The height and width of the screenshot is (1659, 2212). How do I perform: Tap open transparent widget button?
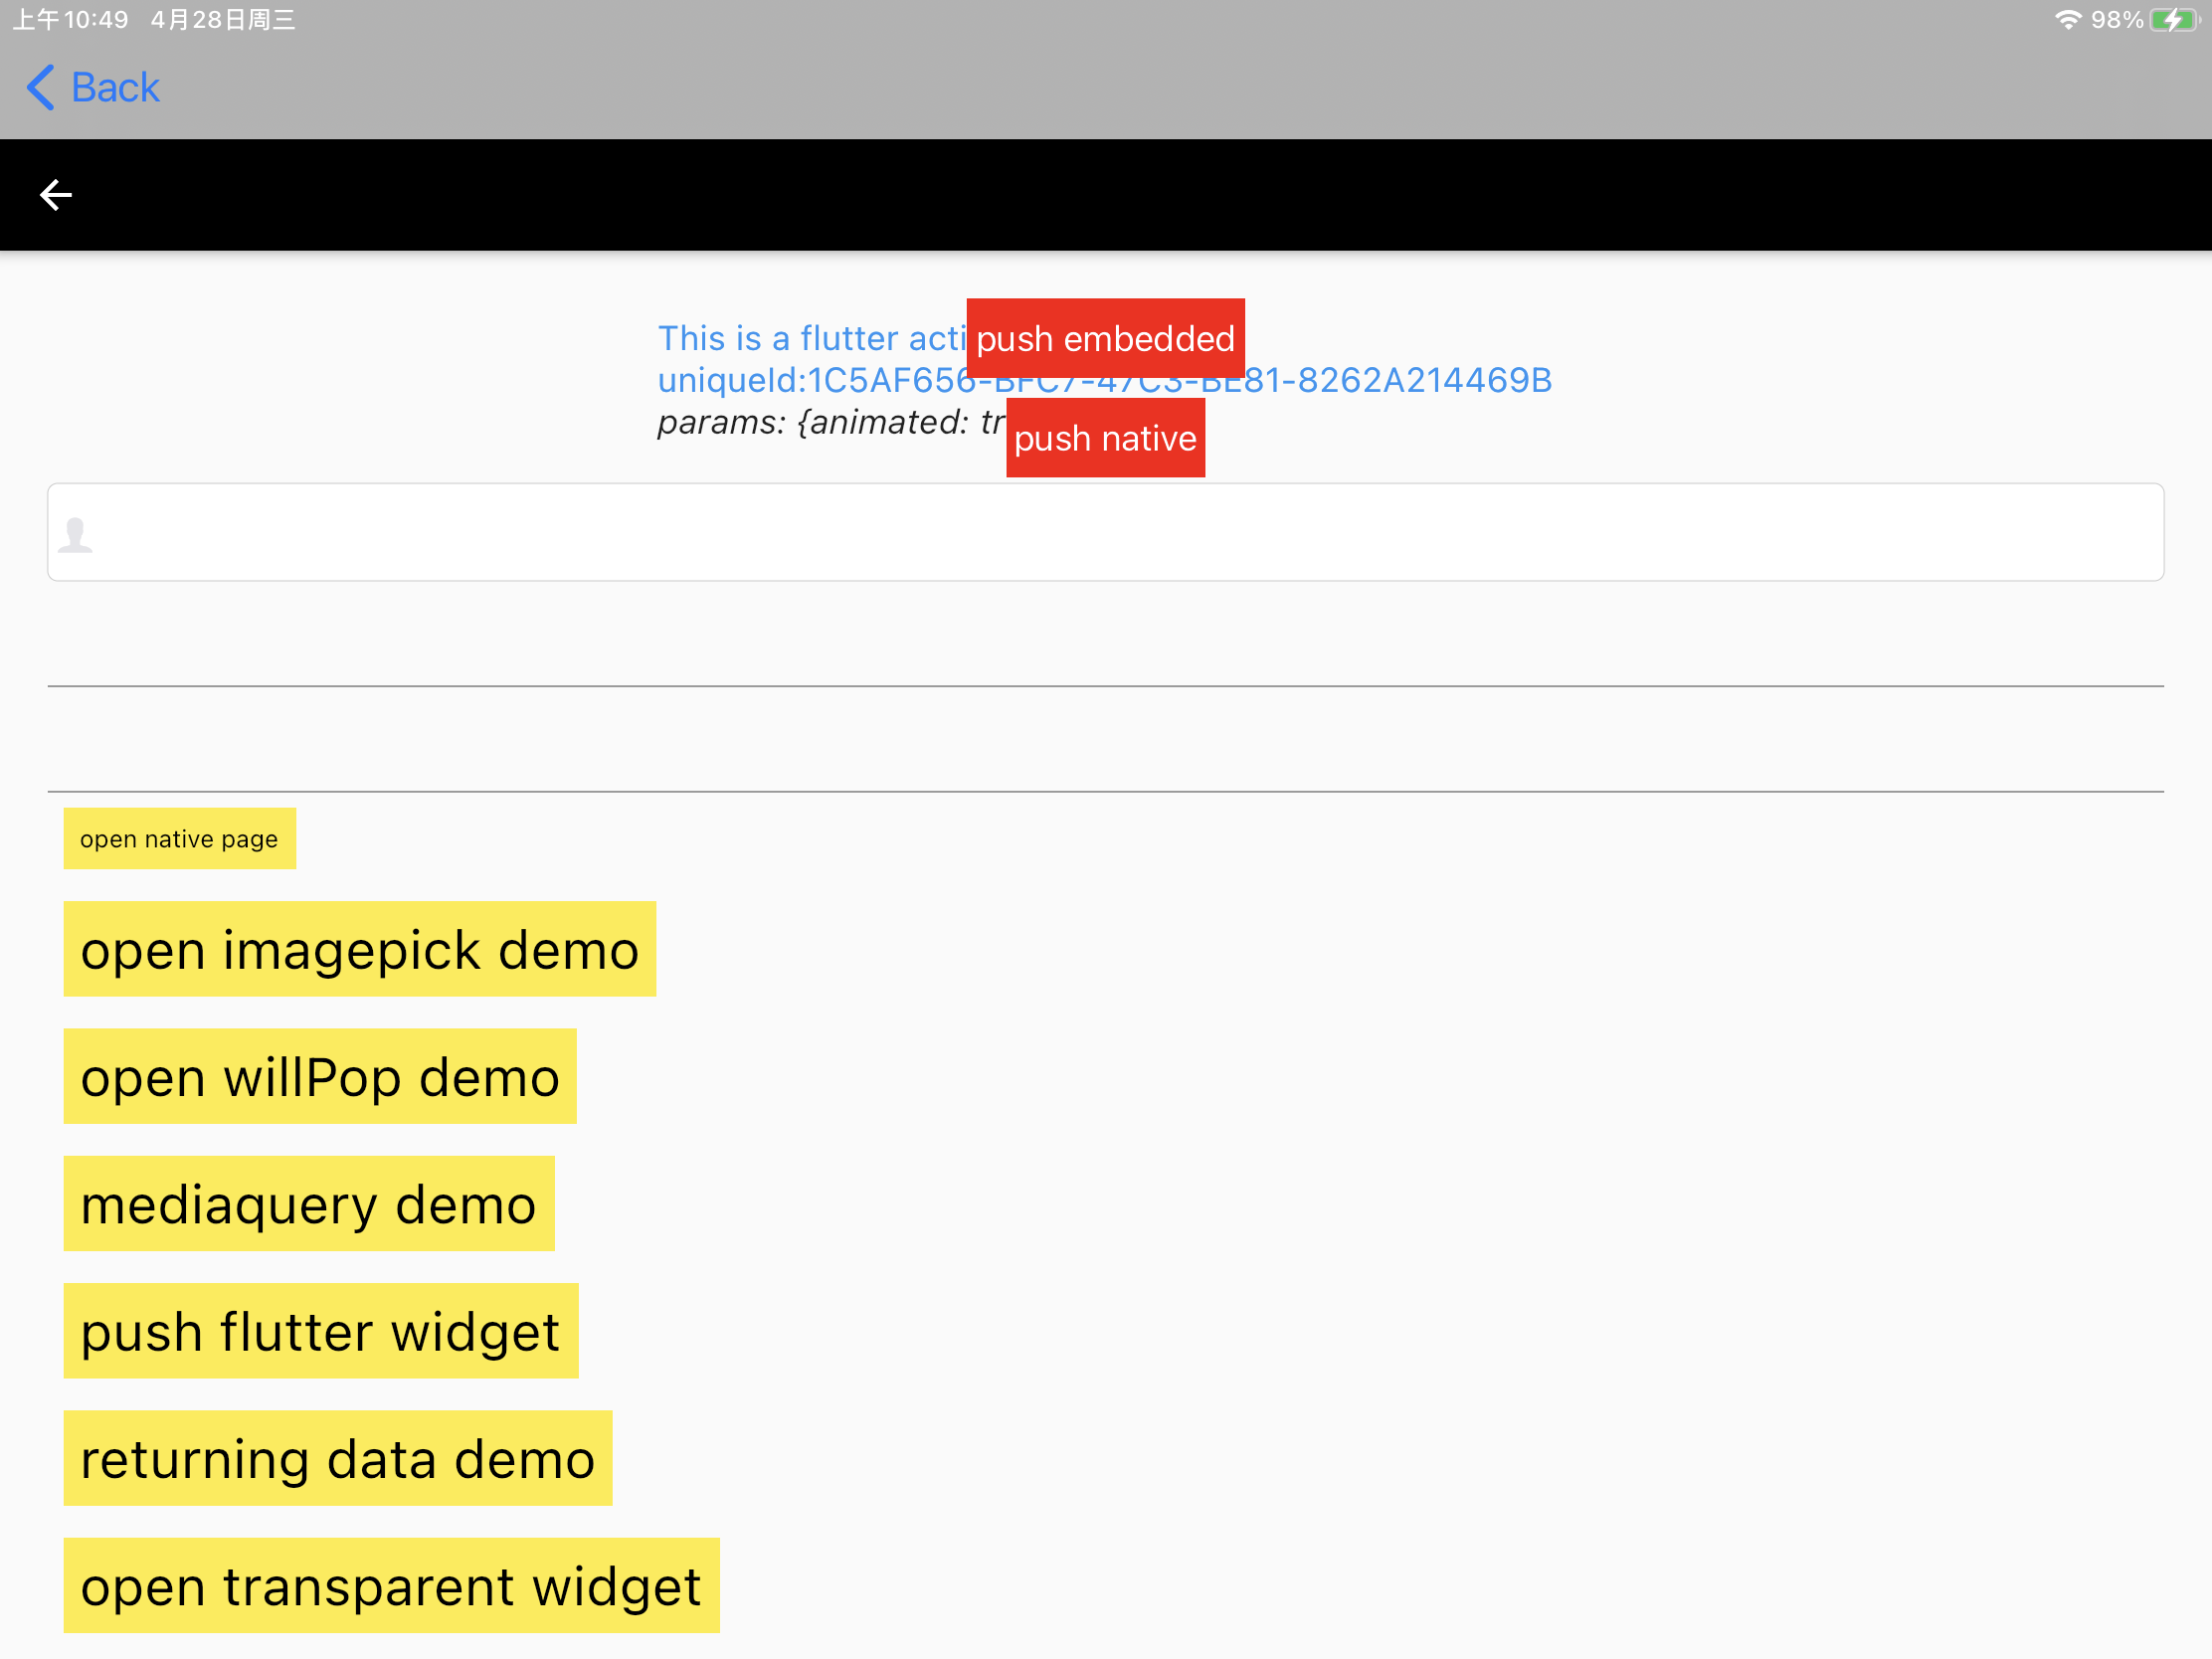pyautogui.click(x=392, y=1585)
